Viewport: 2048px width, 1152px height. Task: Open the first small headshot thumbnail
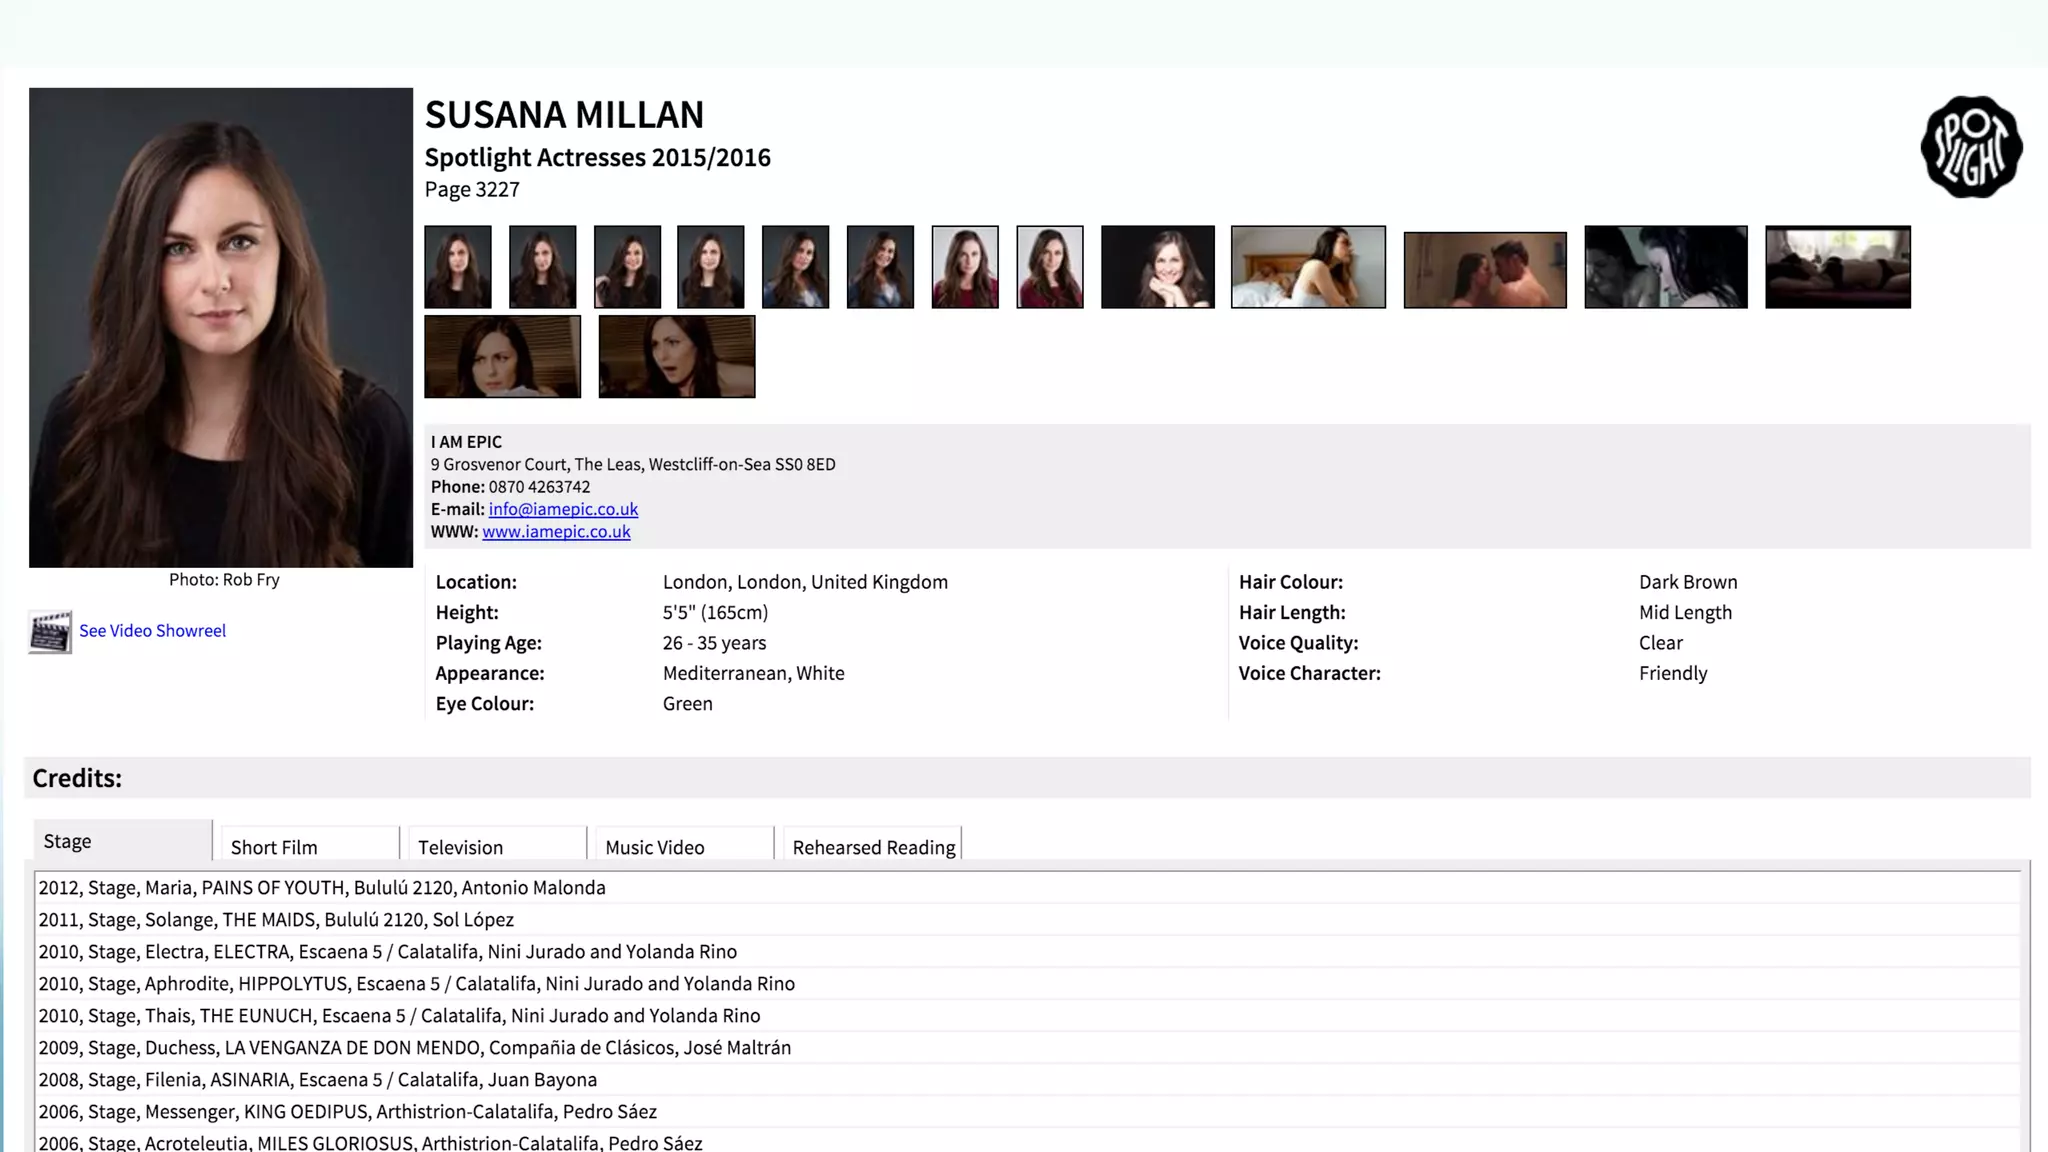458,267
